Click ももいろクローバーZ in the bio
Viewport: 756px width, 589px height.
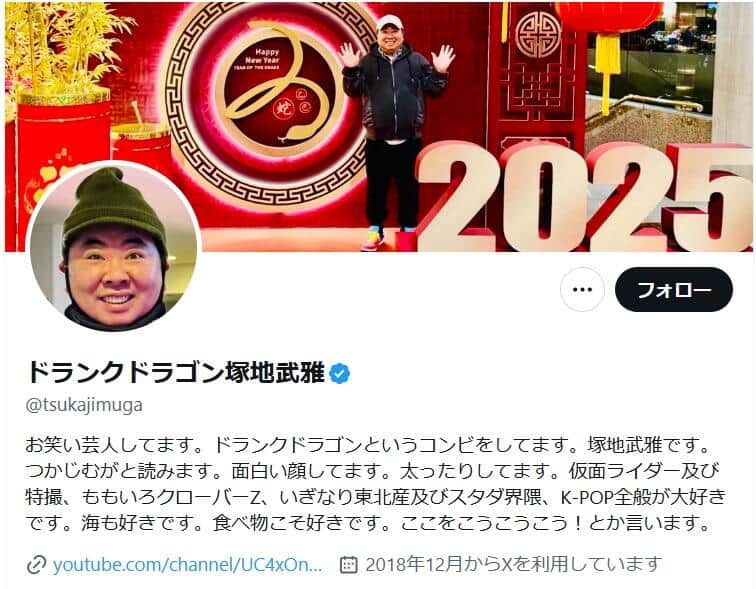(177, 496)
